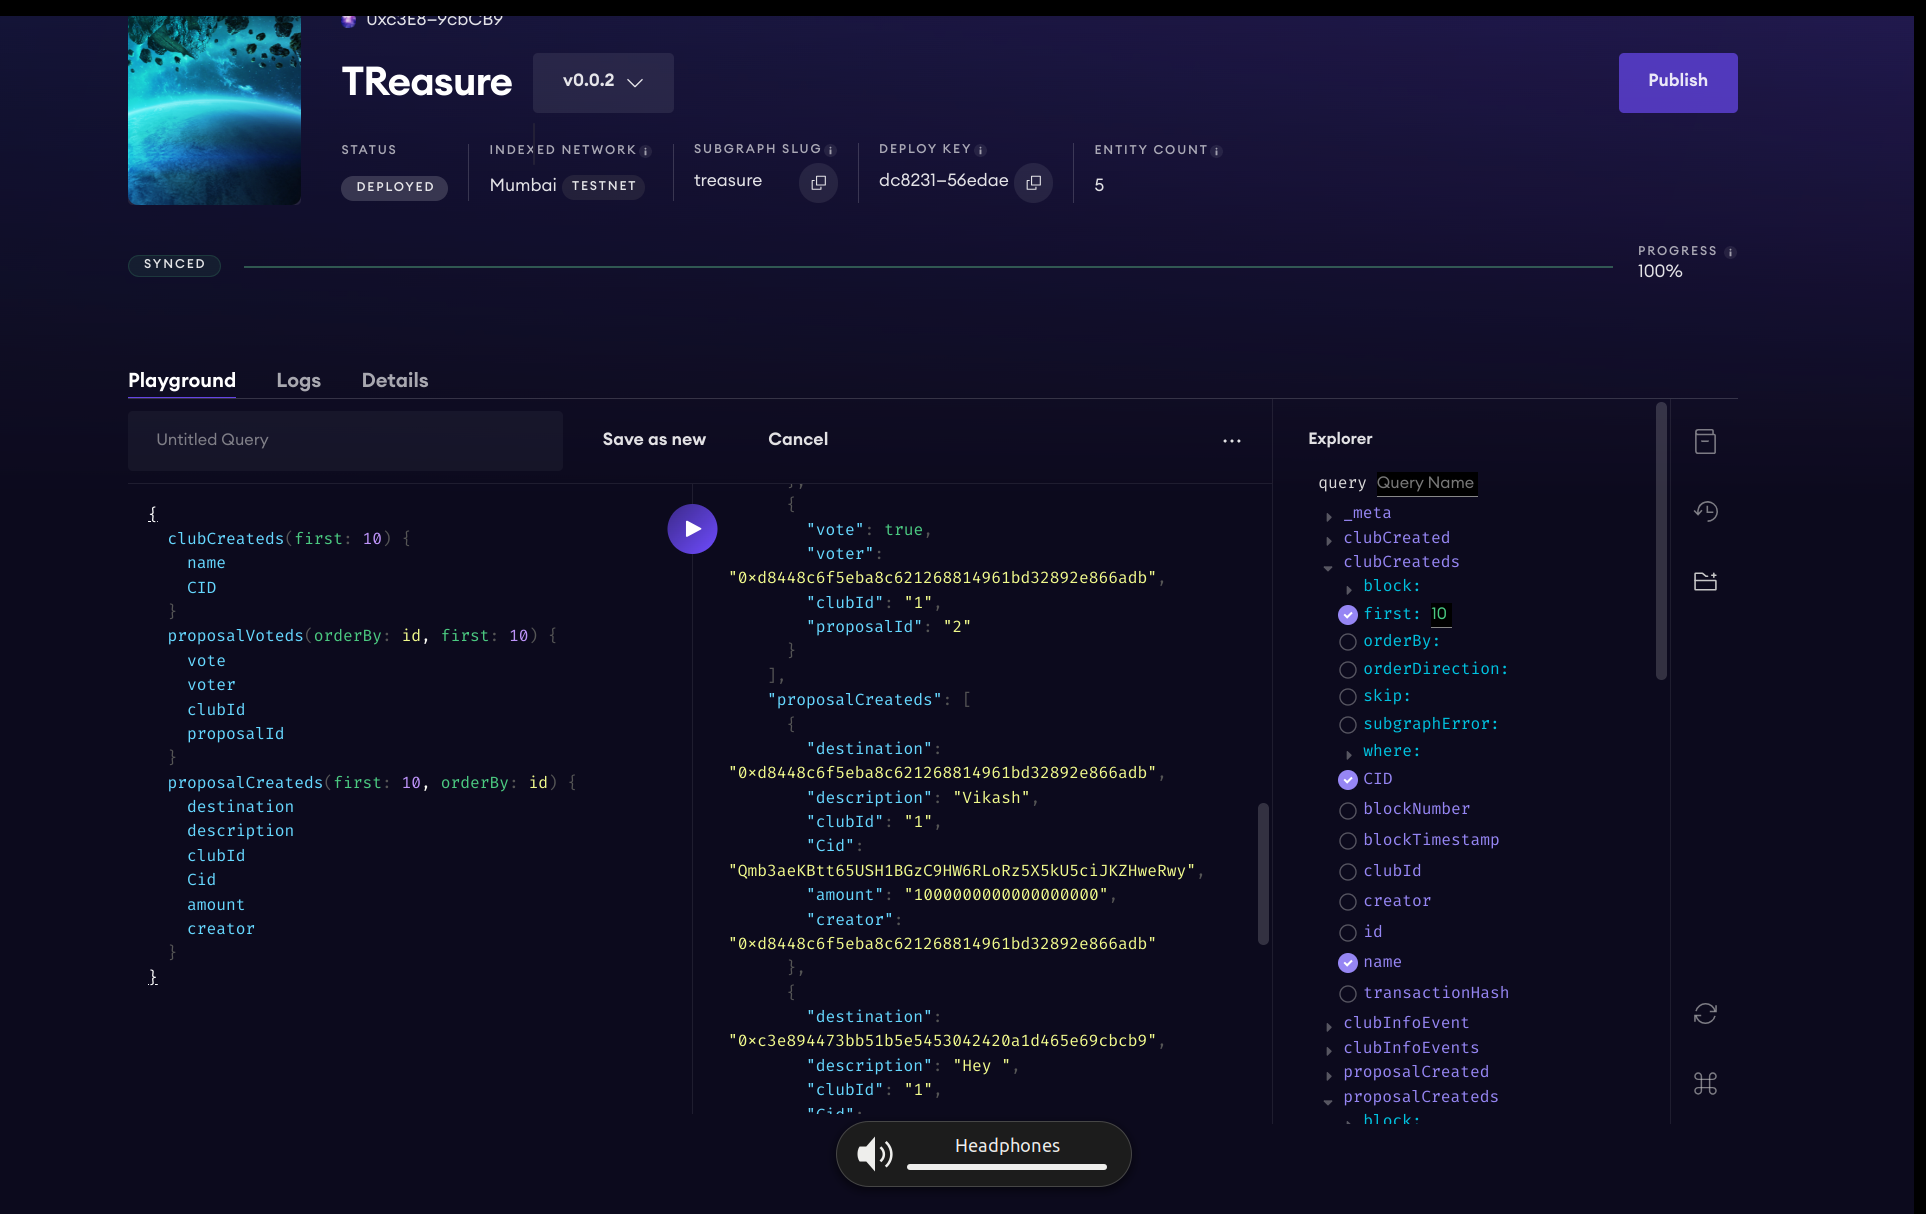
Task: Expand the _meta node
Action: pos(1329,516)
